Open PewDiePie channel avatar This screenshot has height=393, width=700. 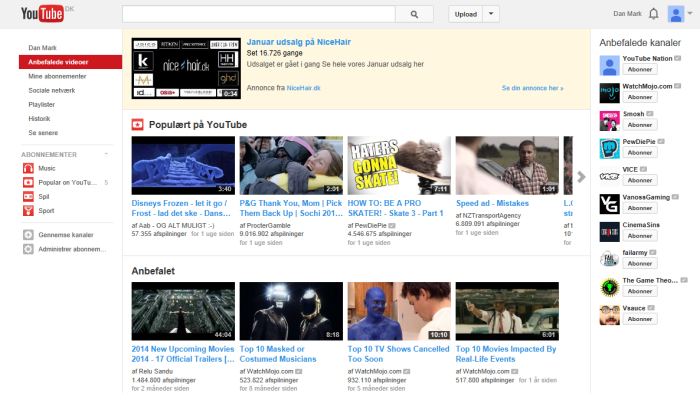tap(609, 149)
